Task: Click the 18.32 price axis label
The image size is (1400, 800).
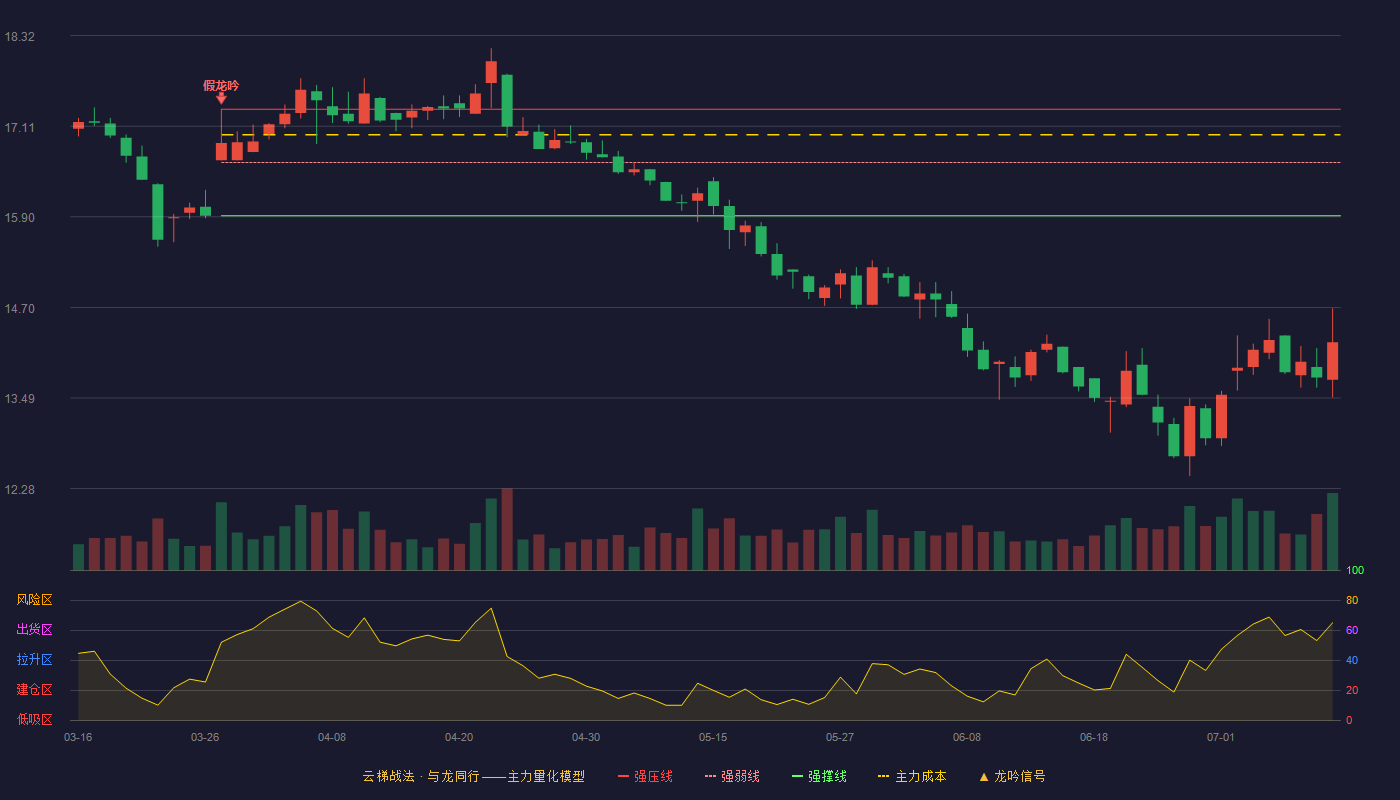Action: (20, 37)
